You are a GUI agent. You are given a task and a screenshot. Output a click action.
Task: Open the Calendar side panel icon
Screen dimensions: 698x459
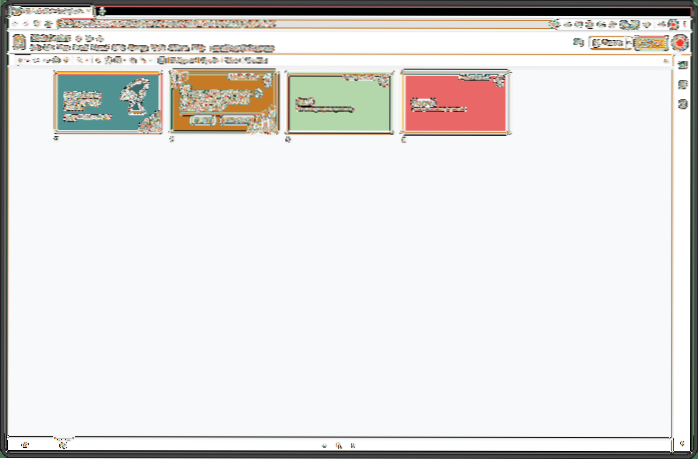tap(683, 65)
